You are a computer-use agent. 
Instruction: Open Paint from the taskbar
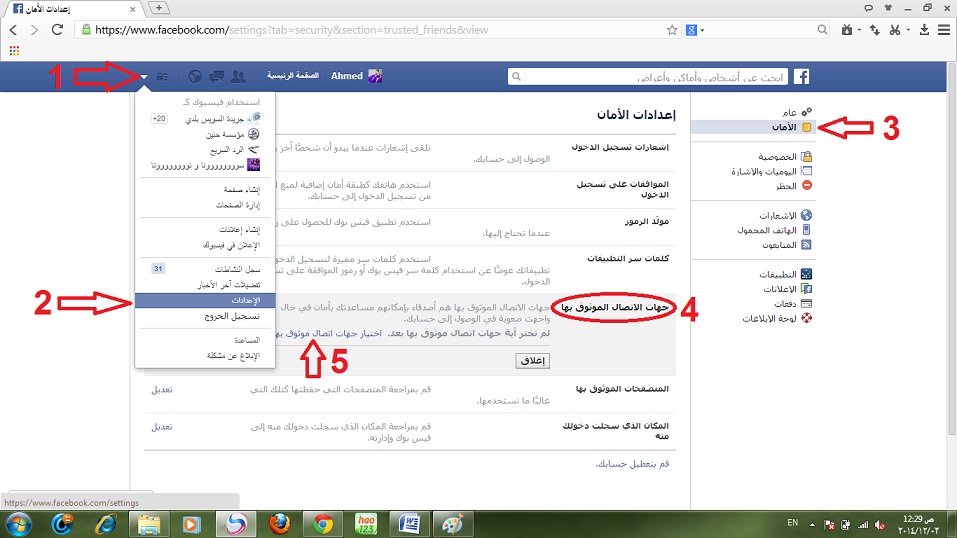pyautogui.click(x=453, y=525)
